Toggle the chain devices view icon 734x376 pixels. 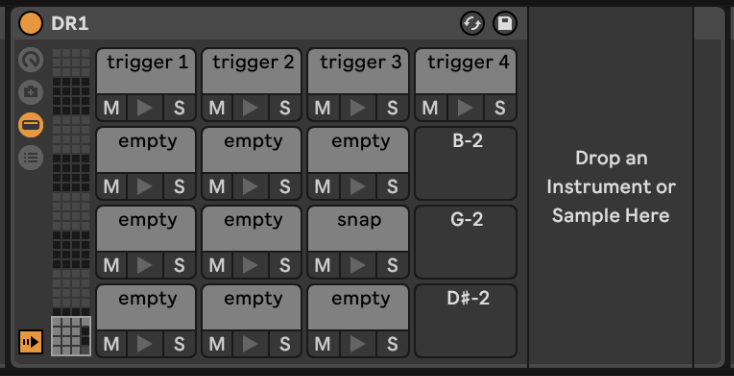[x=31, y=125]
